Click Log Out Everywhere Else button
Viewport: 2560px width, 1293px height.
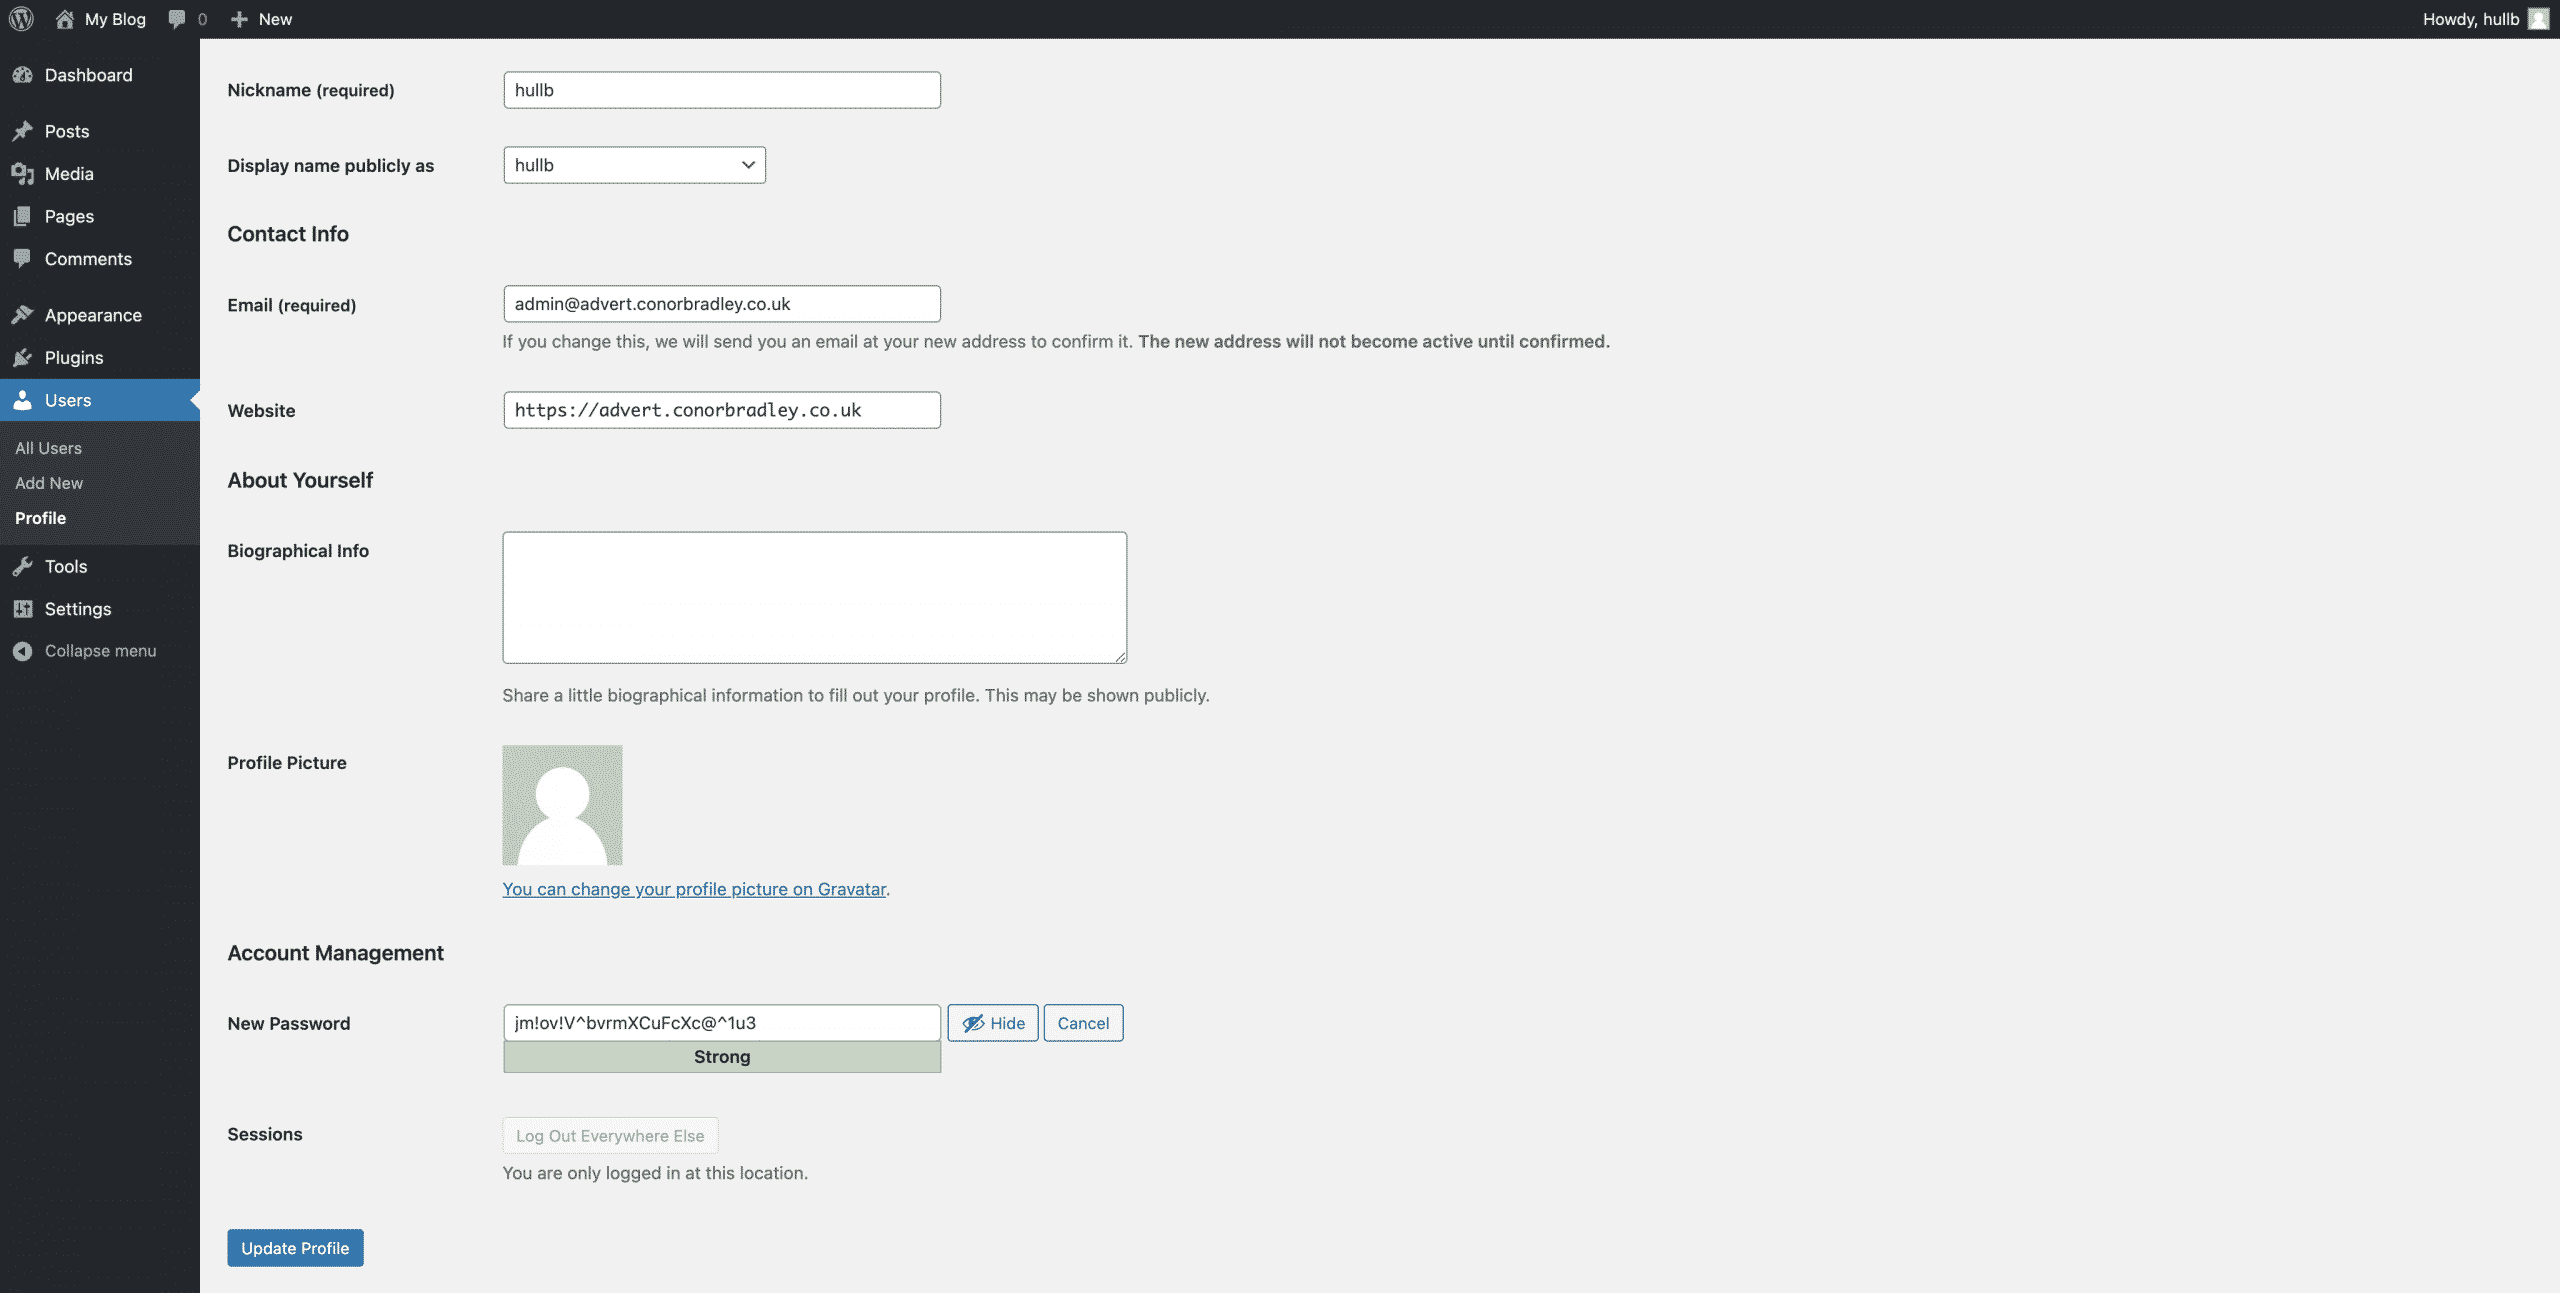[610, 1136]
